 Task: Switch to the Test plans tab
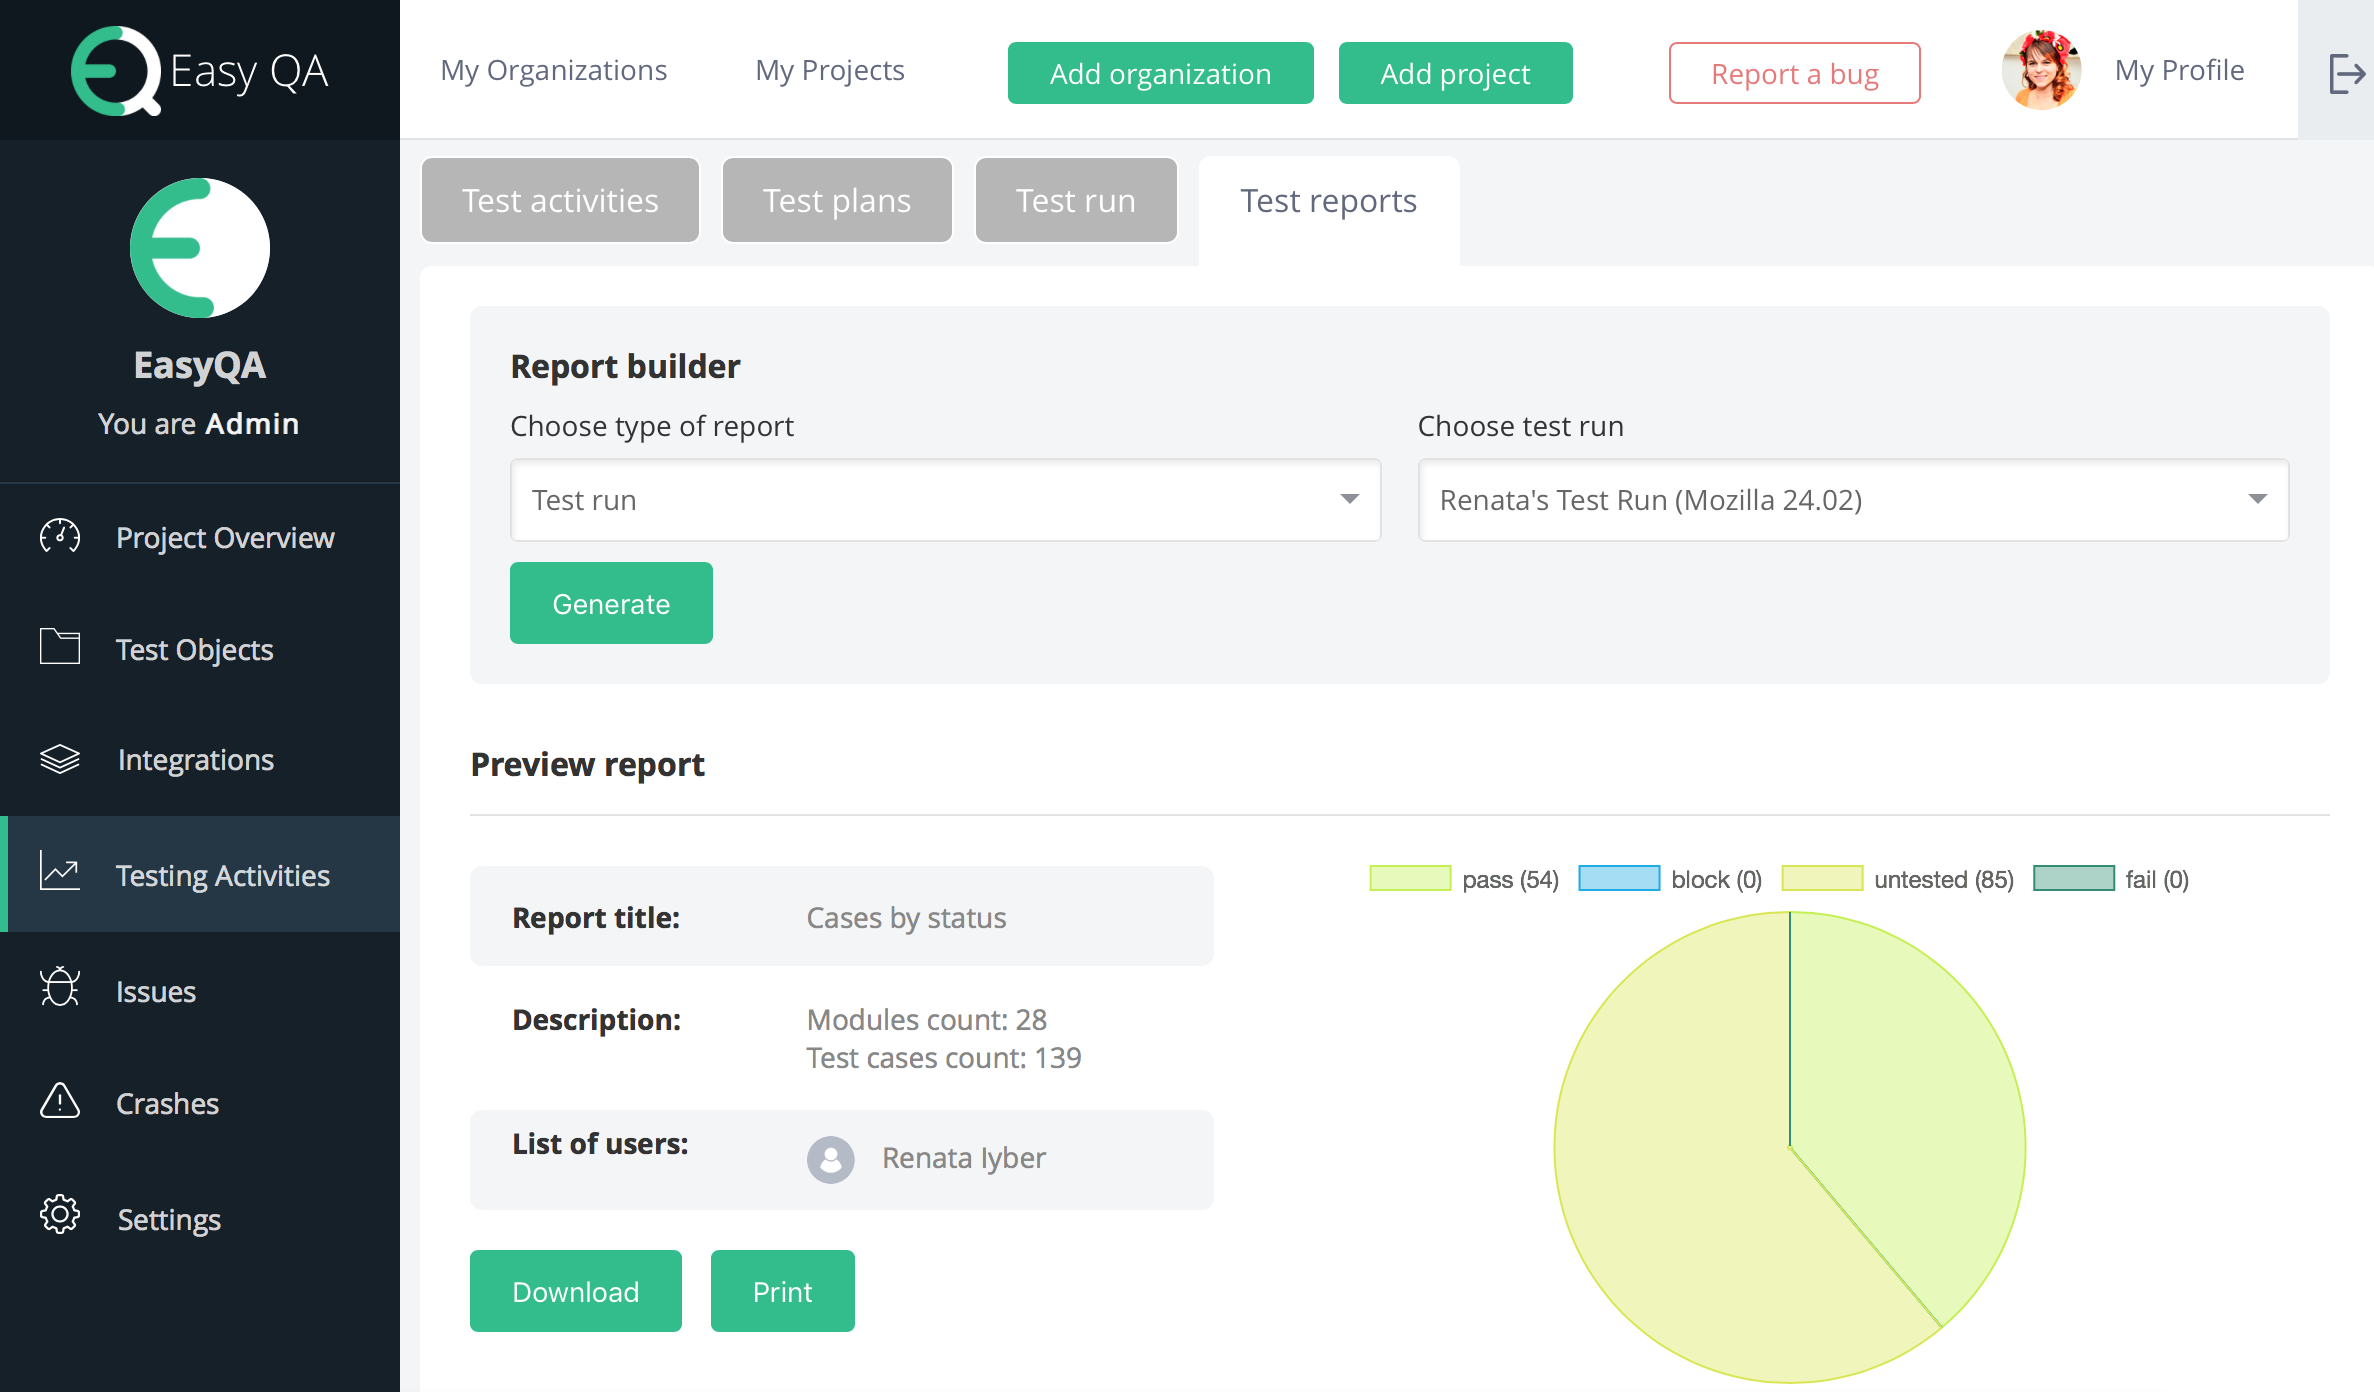click(x=837, y=201)
